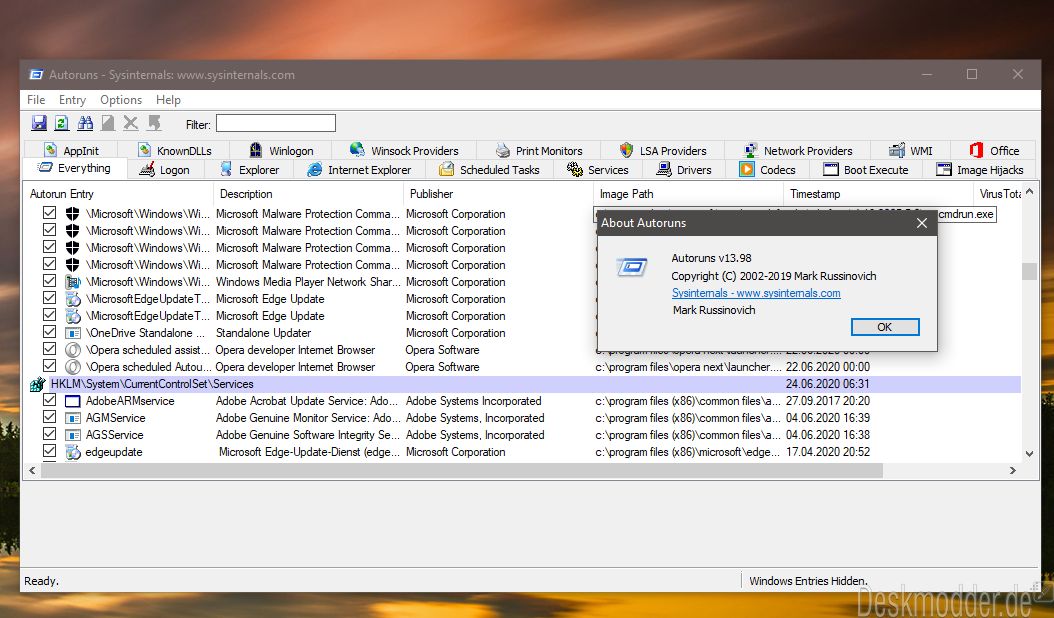This screenshot has height=618, width=1054.
Task: Open the Winsock Providers tab
Action: [x=404, y=151]
